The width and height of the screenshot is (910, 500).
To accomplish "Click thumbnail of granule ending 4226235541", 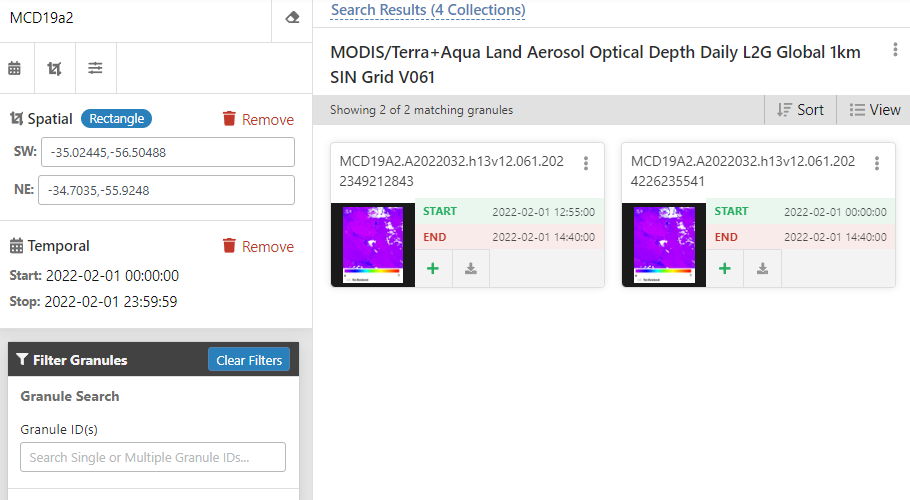I will coord(665,245).
